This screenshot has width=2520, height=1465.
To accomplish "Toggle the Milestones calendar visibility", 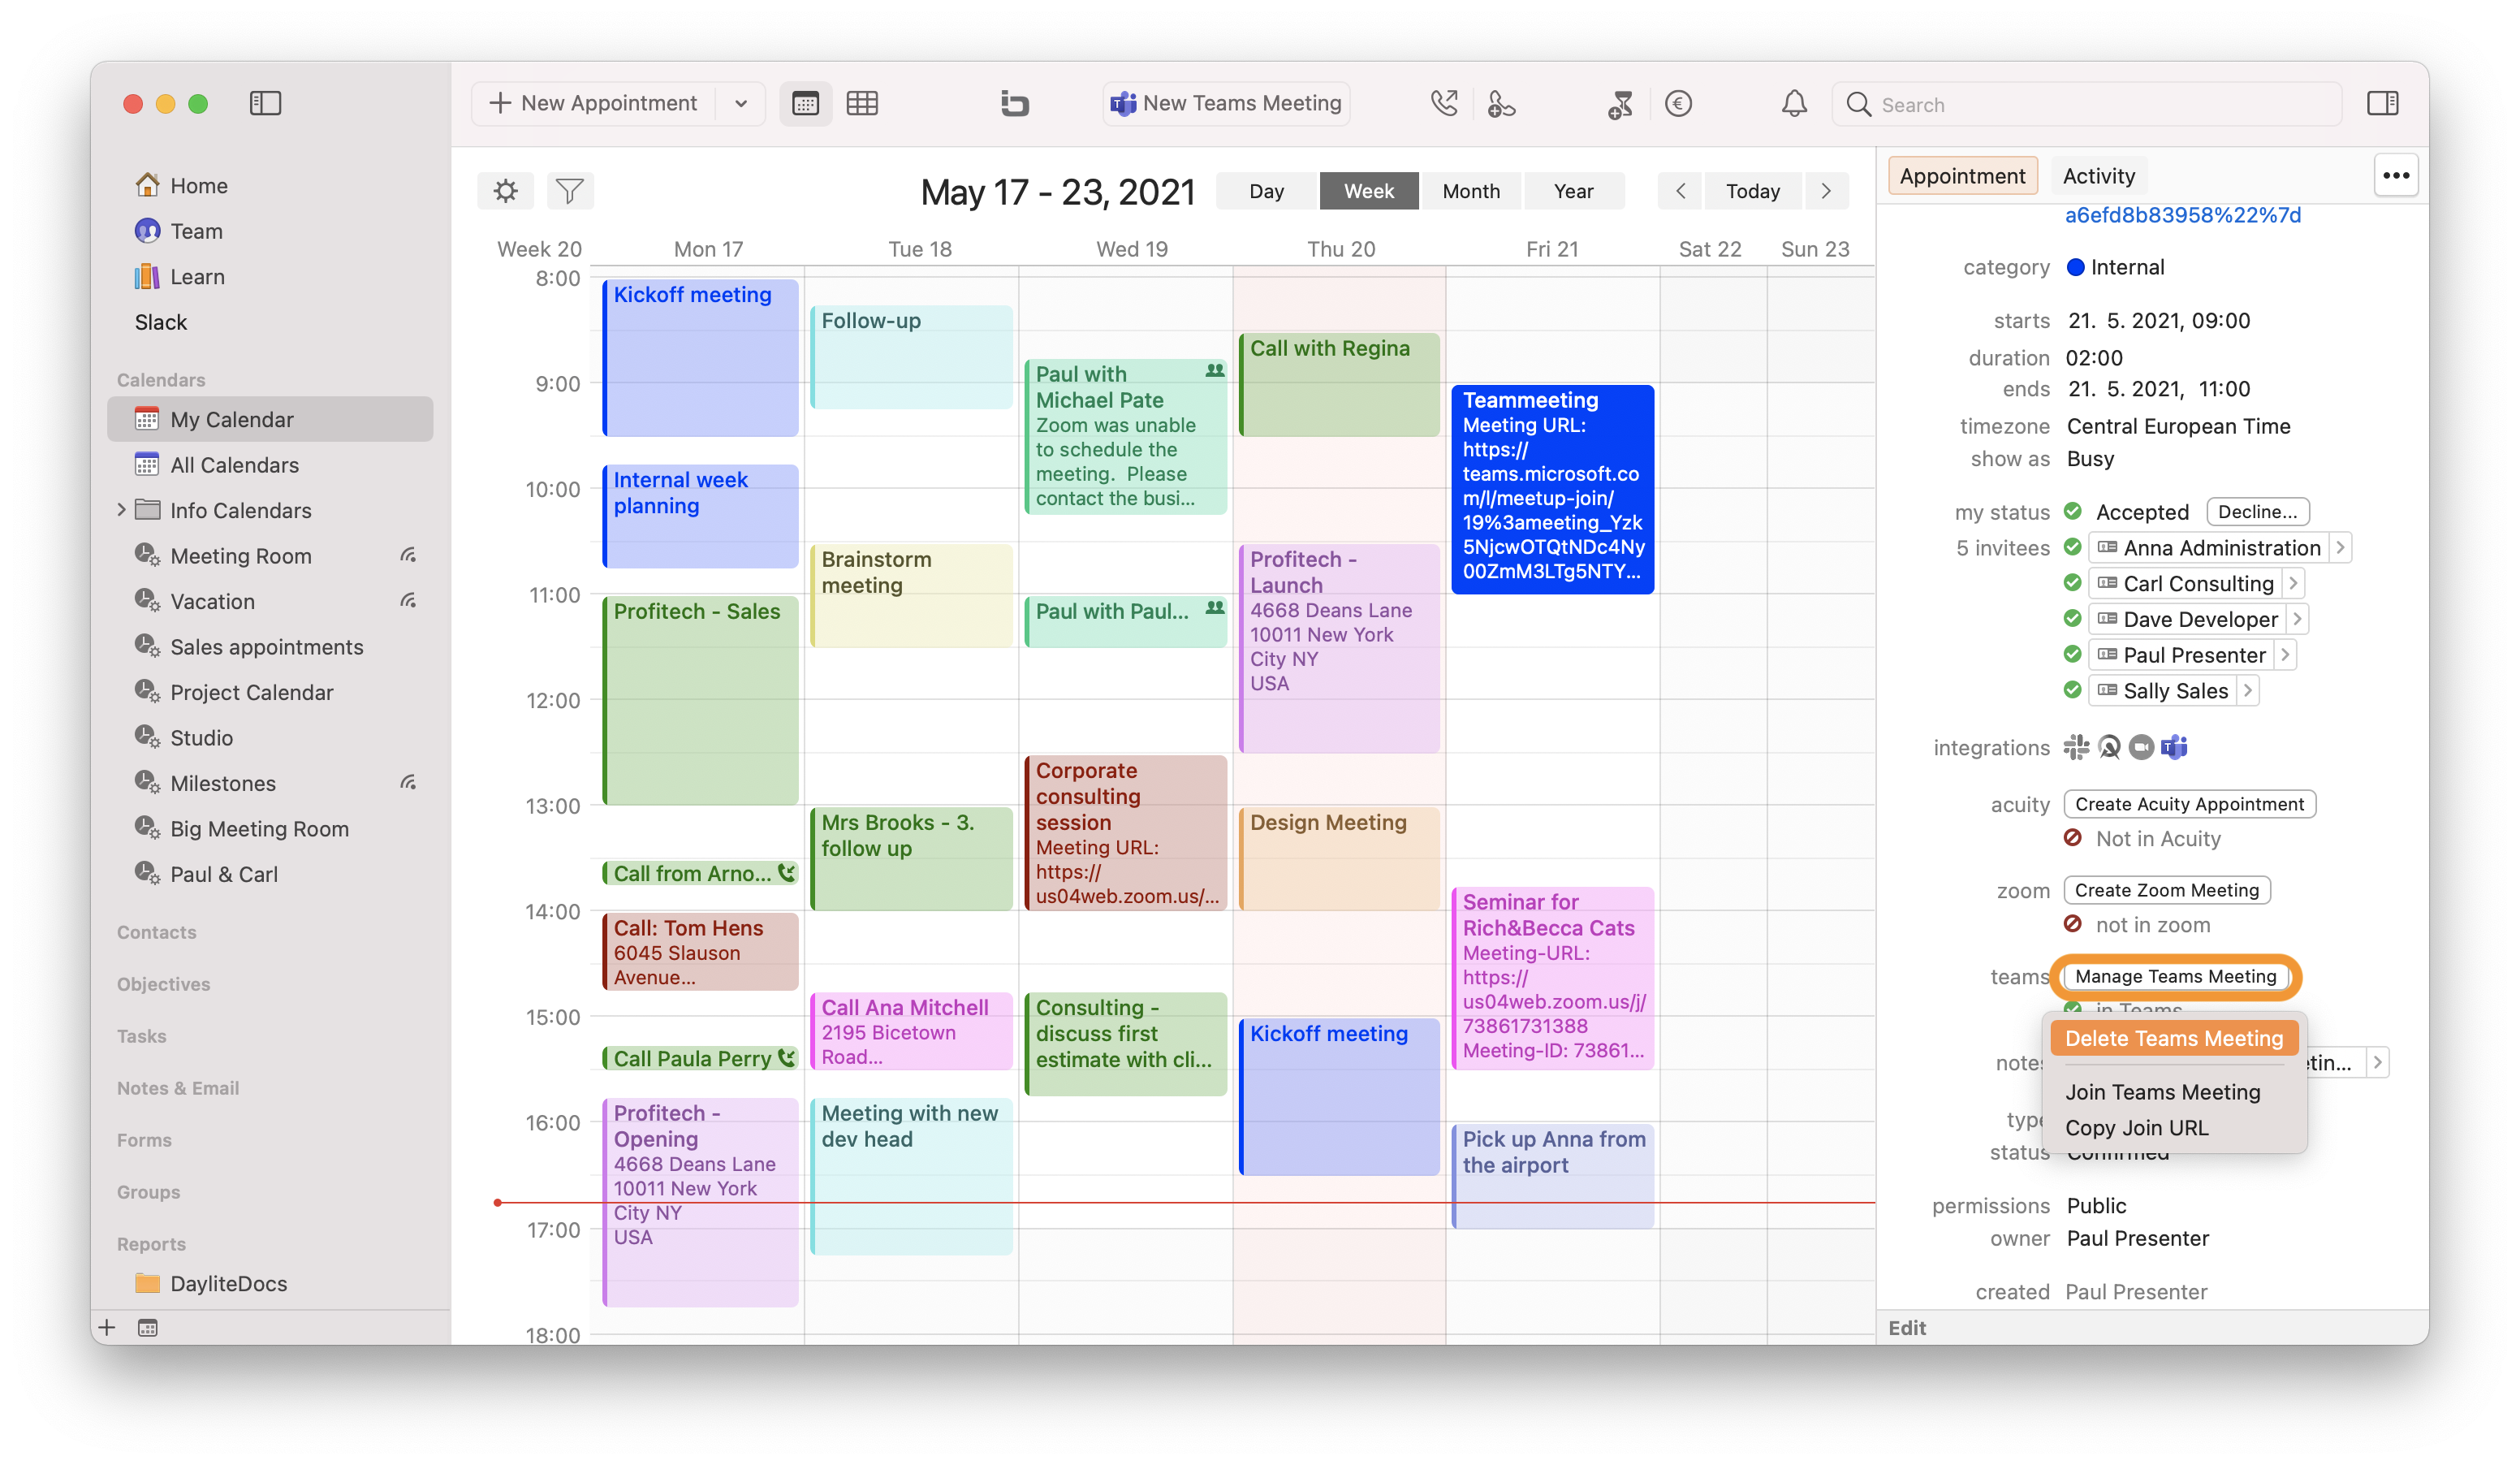I will (x=225, y=781).
